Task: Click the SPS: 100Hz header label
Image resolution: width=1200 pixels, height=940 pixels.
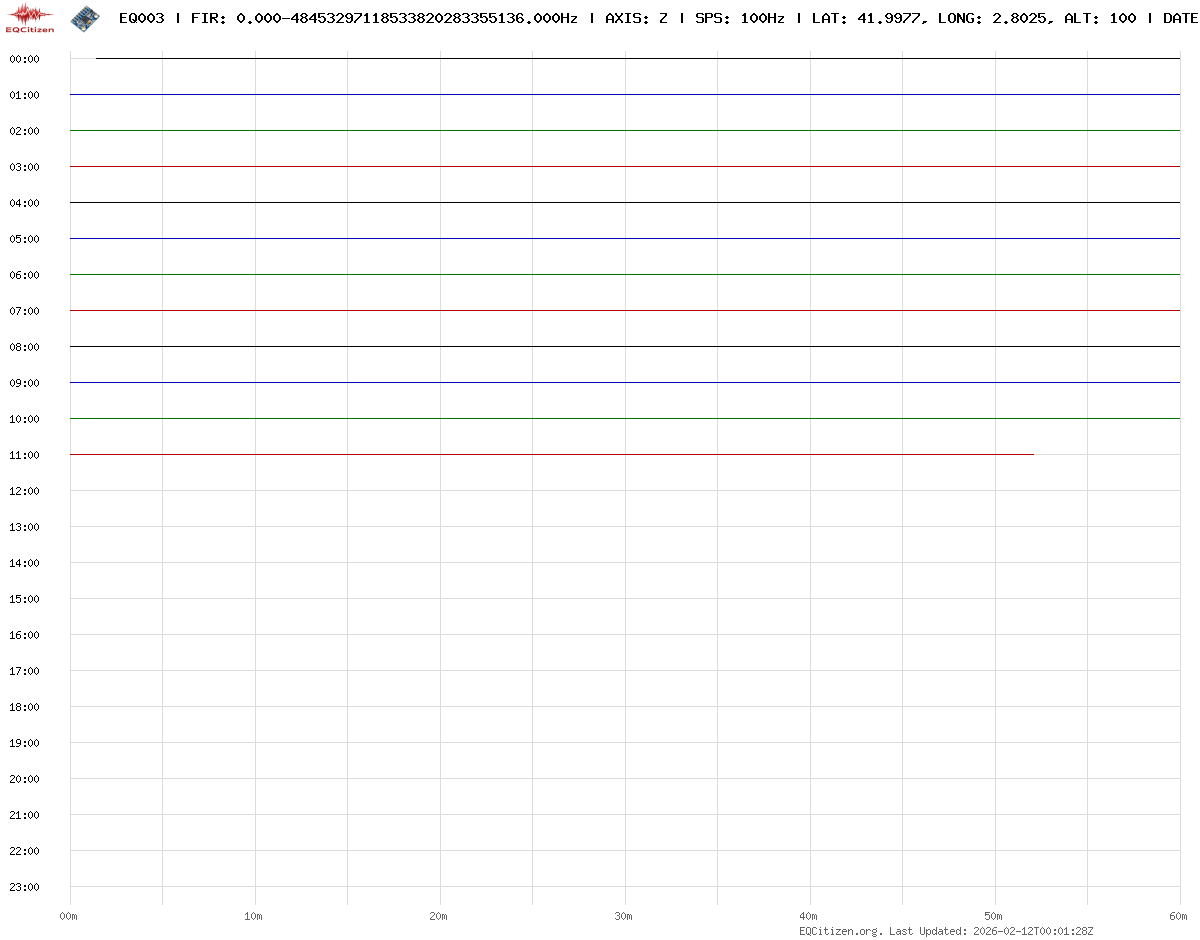Action: point(739,18)
